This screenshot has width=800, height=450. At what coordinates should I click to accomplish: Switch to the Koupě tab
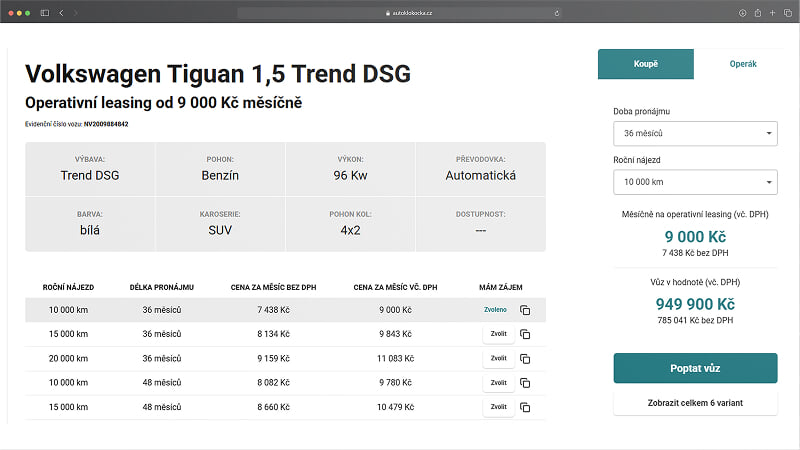click(x=646, y=64)
